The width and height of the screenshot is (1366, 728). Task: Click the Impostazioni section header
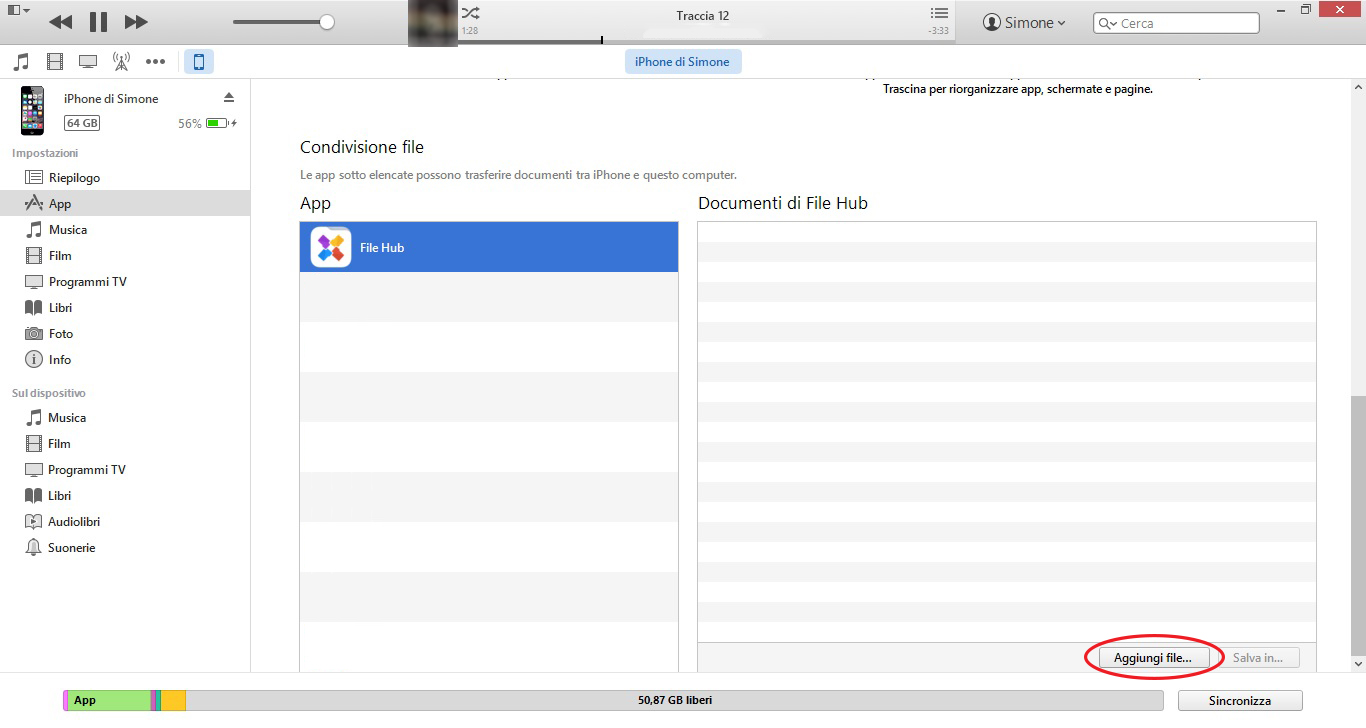coord(45,153)
